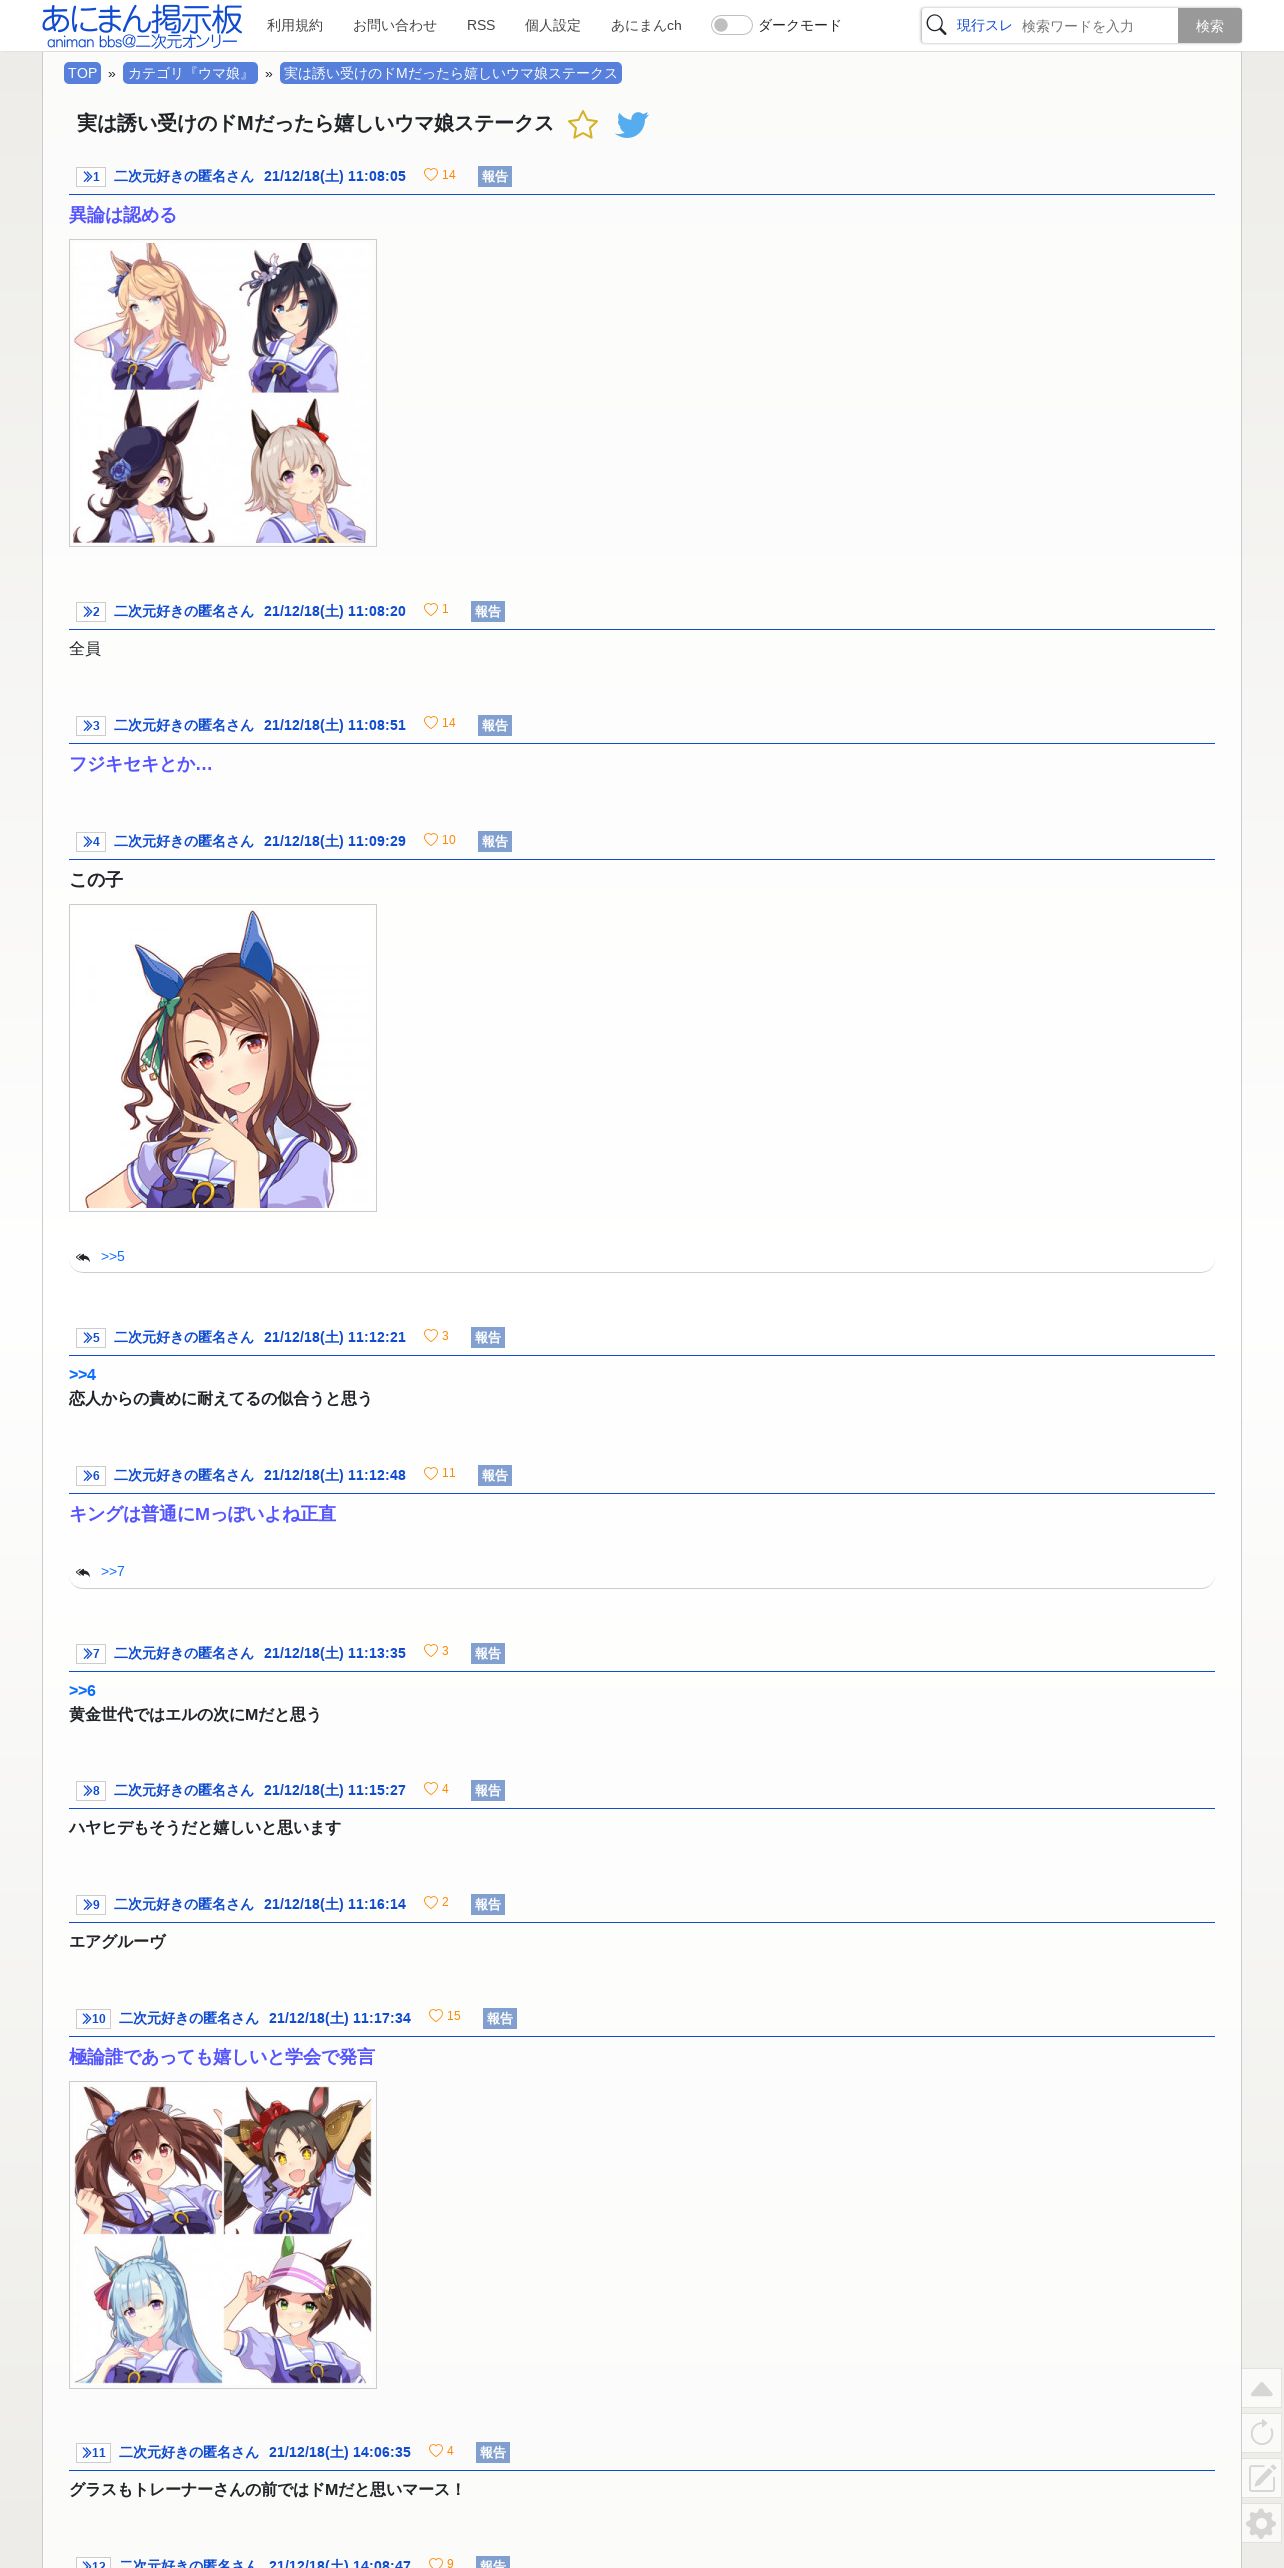Open the 個人設定 menu item
The image size is (1284, 2568).
point(553,25)
